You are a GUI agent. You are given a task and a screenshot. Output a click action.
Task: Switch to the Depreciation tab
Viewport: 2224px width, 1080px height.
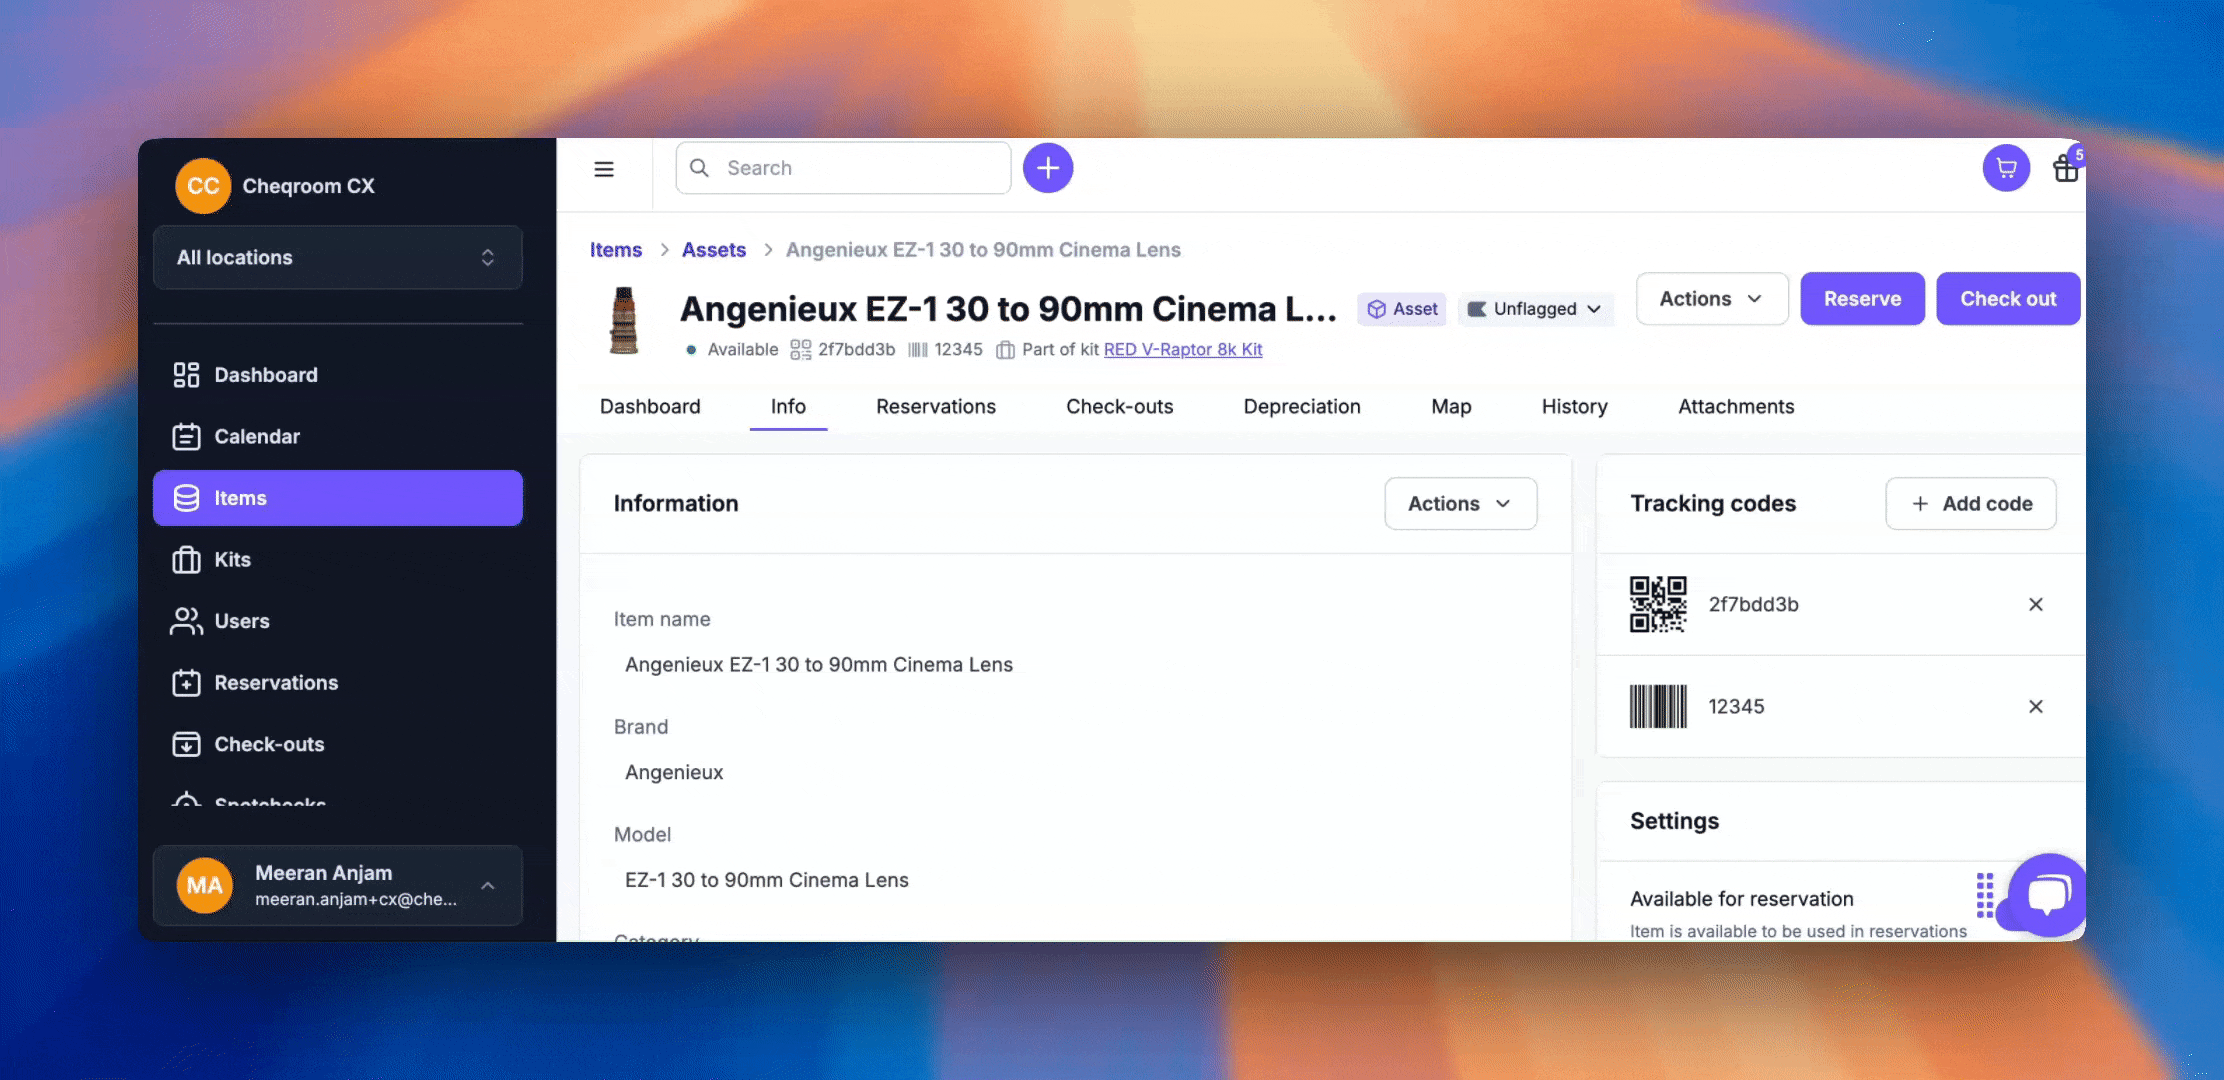pyautogui.click(x=1302, y=407)
